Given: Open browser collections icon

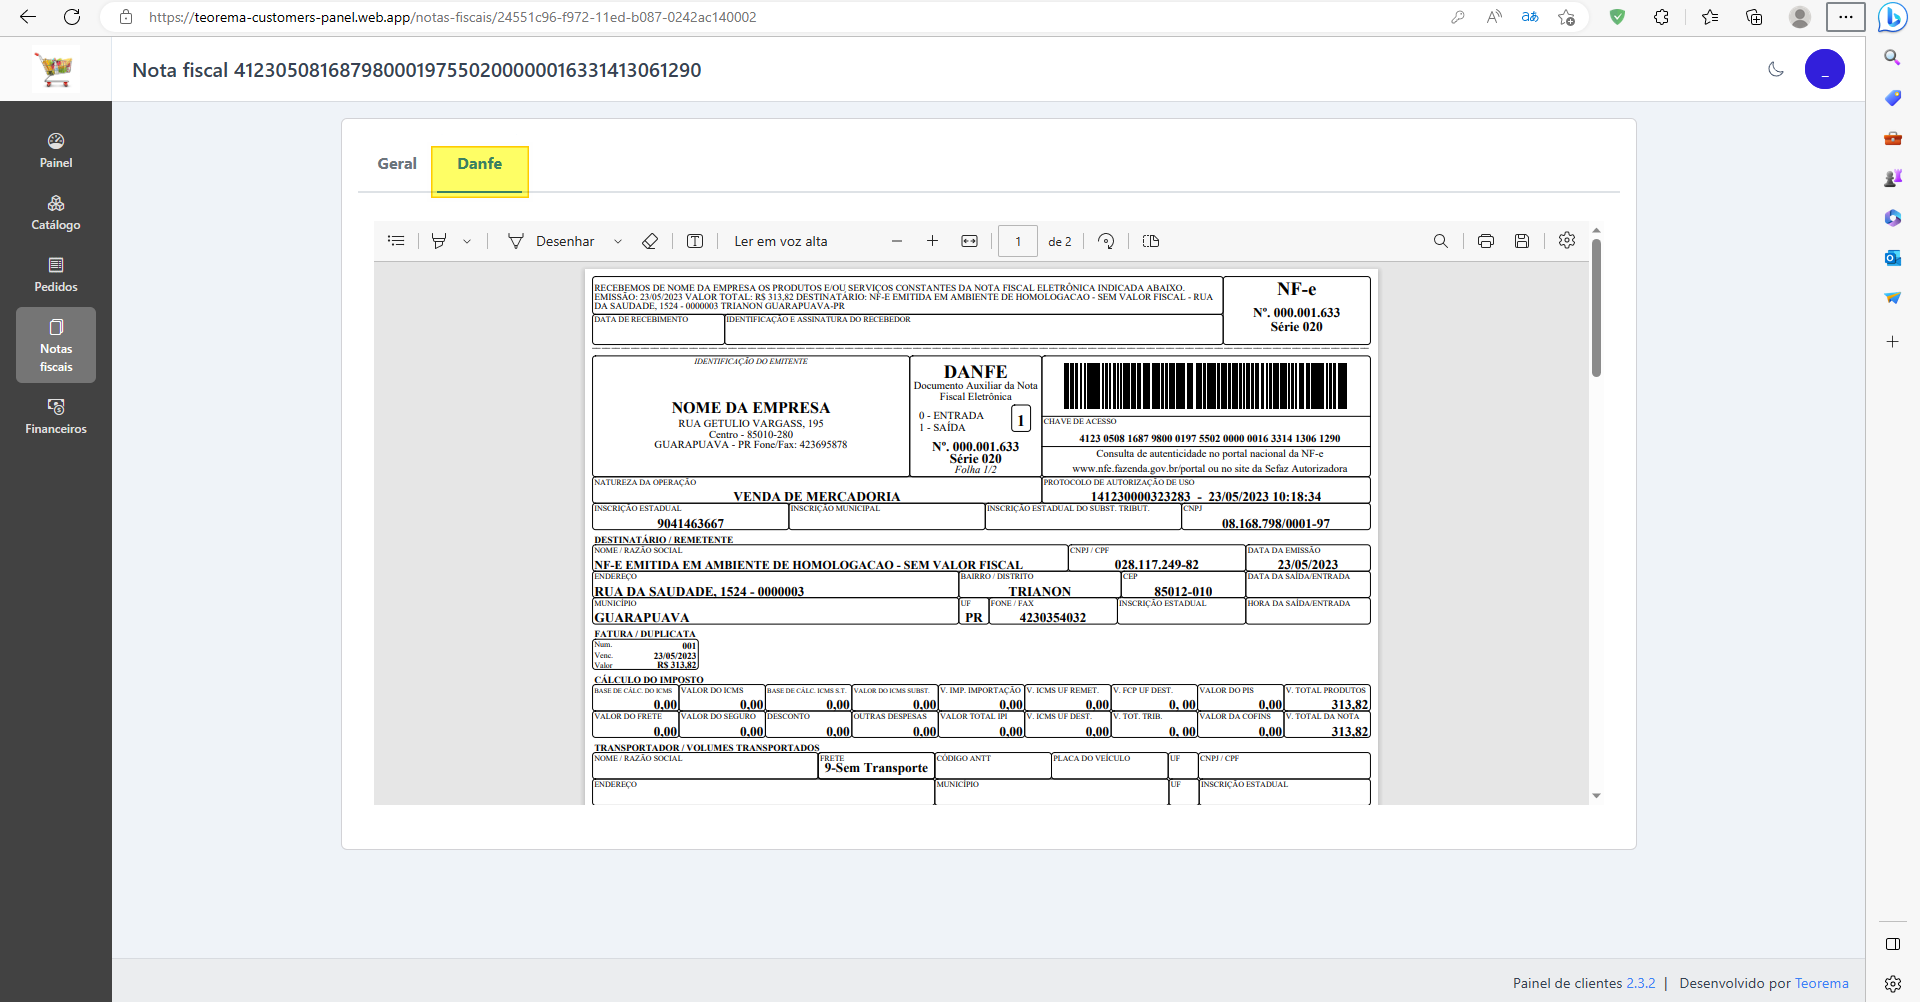Looking at the screenshot, I should click(x=1754, y=17).
